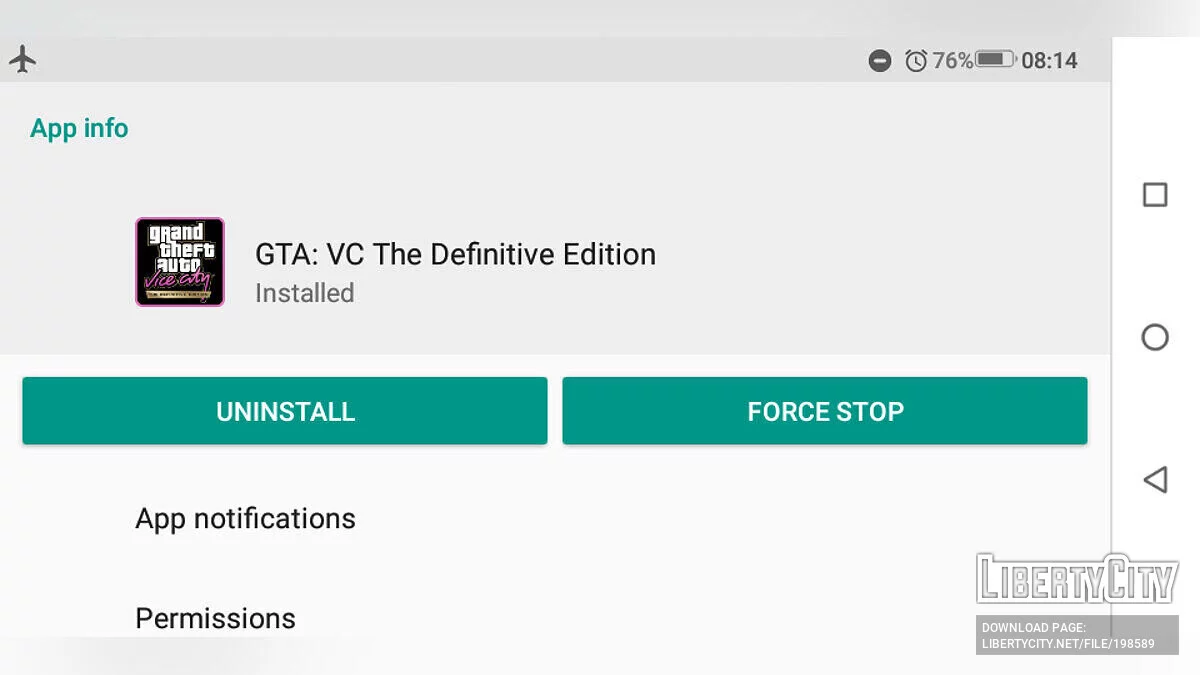This screenshot has height=675, width=1200.
Task: Tap the do-not-disturb status icon
Action: tap(880, 61)
